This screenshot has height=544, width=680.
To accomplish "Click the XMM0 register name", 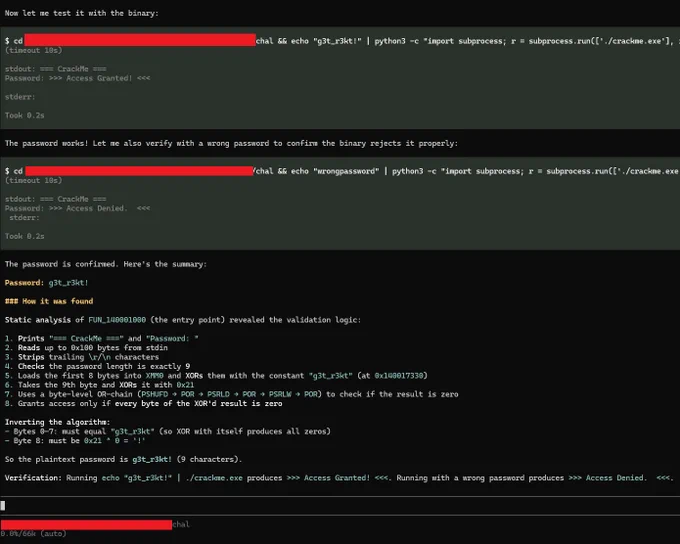I will click(x=154, y=376).
